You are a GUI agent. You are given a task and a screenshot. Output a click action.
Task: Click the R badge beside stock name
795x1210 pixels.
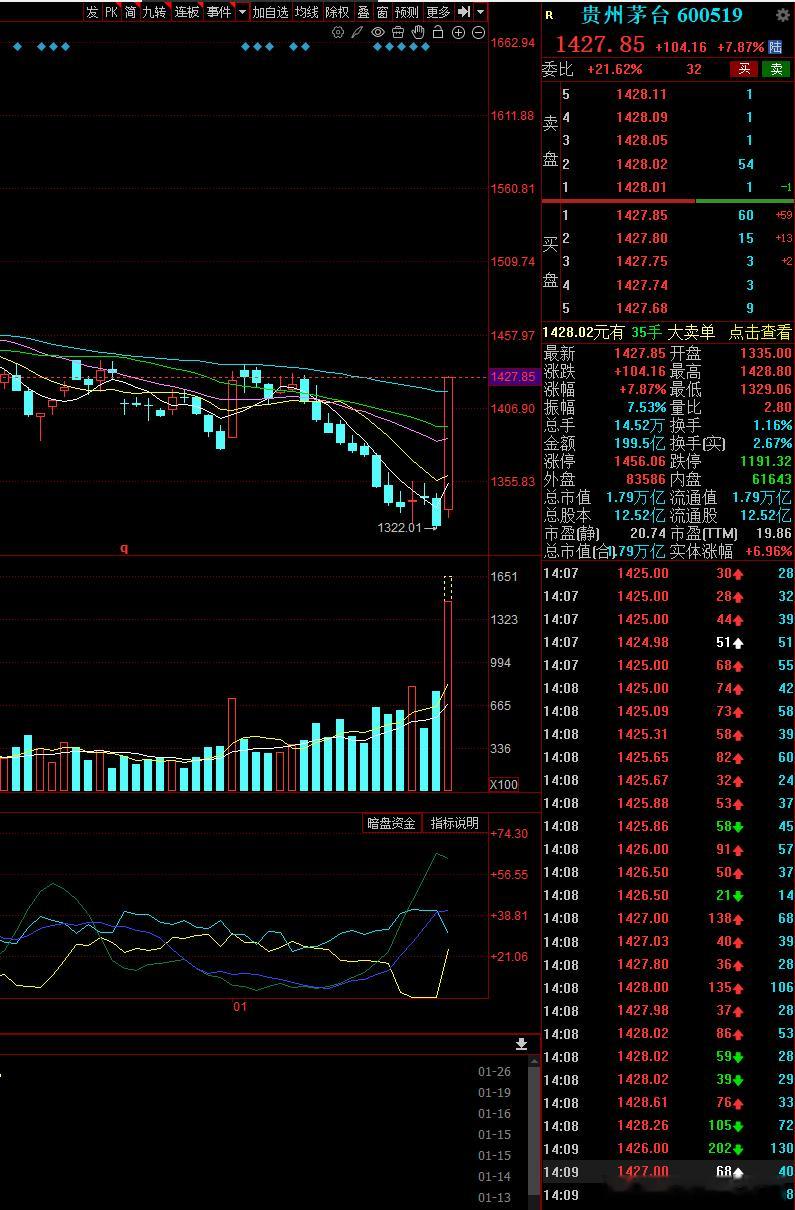click(548, 15)
